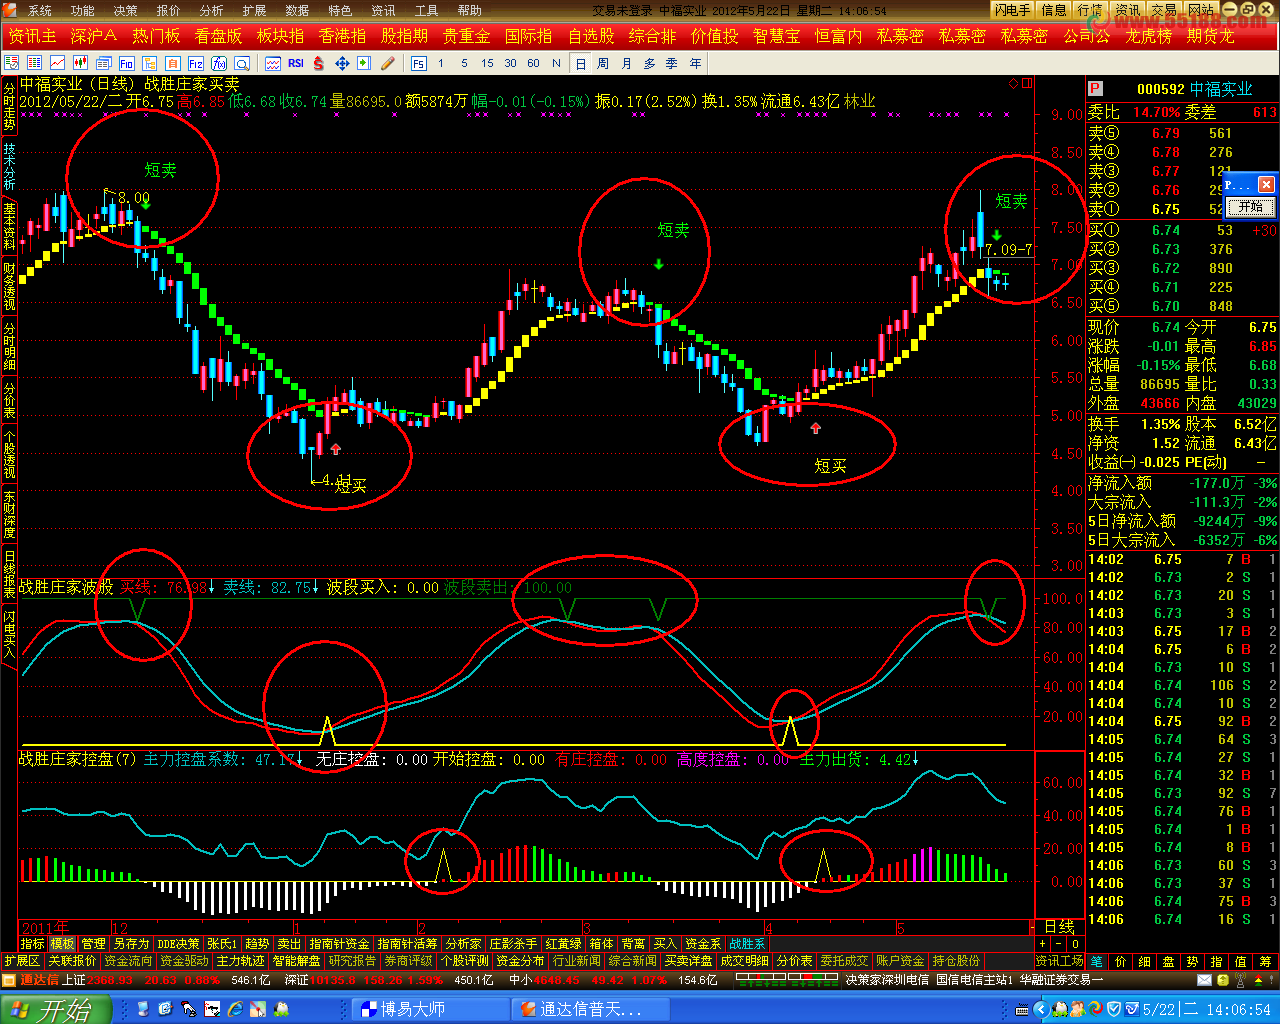Open the 通达信普天 taskbar window

tap(590, 1009)
